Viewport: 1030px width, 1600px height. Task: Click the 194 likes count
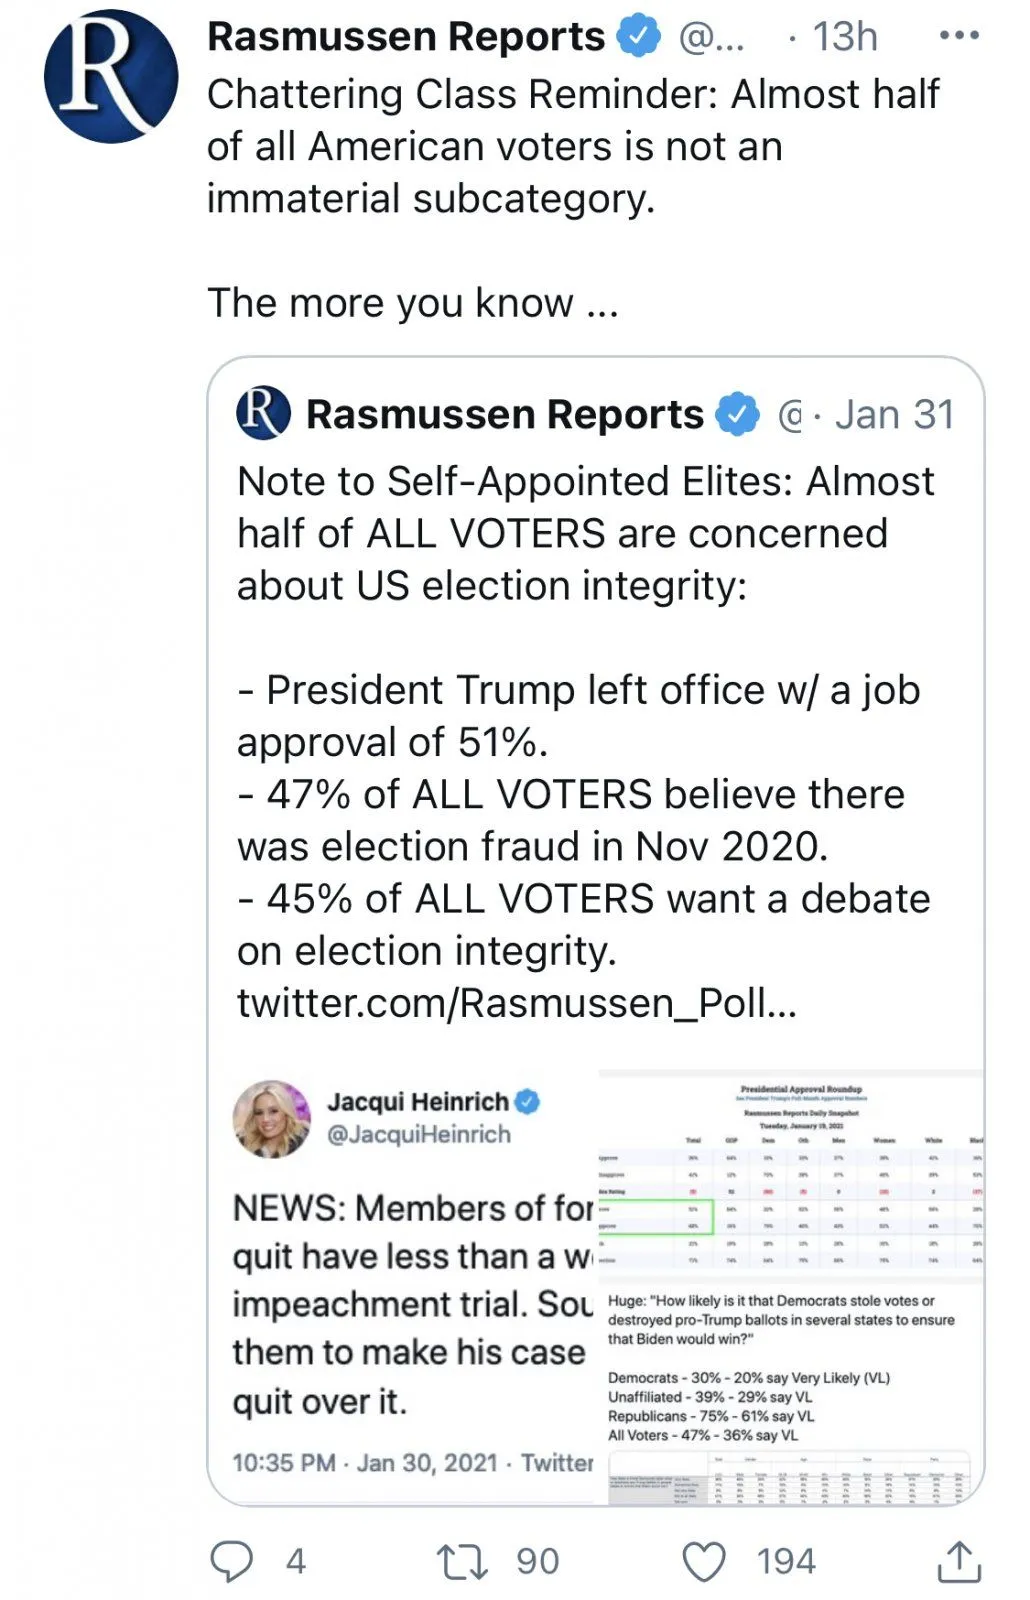786,1560
